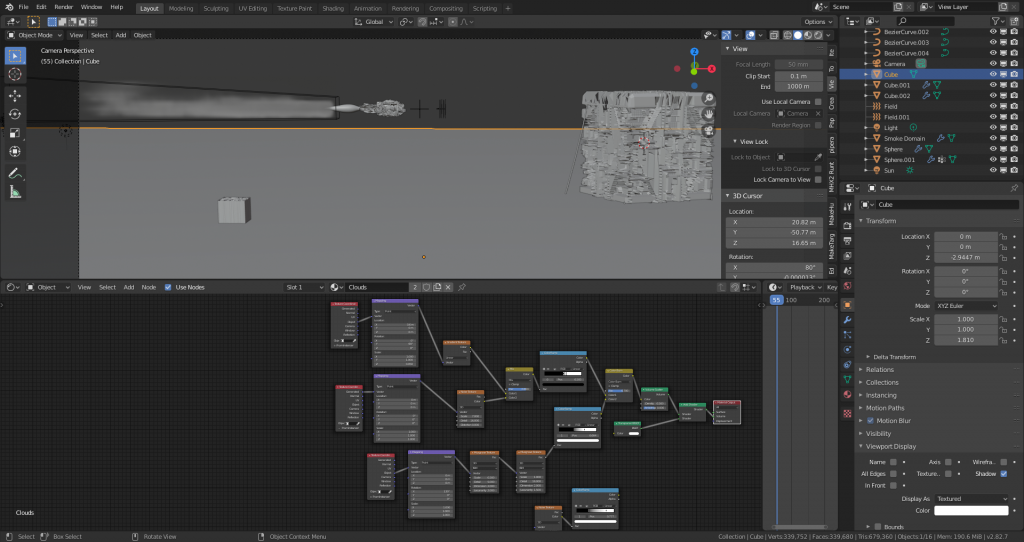Open the viewport Add menu
Image resolution: width=1024 pixels, height=542 pixels.
coord(121,35)
